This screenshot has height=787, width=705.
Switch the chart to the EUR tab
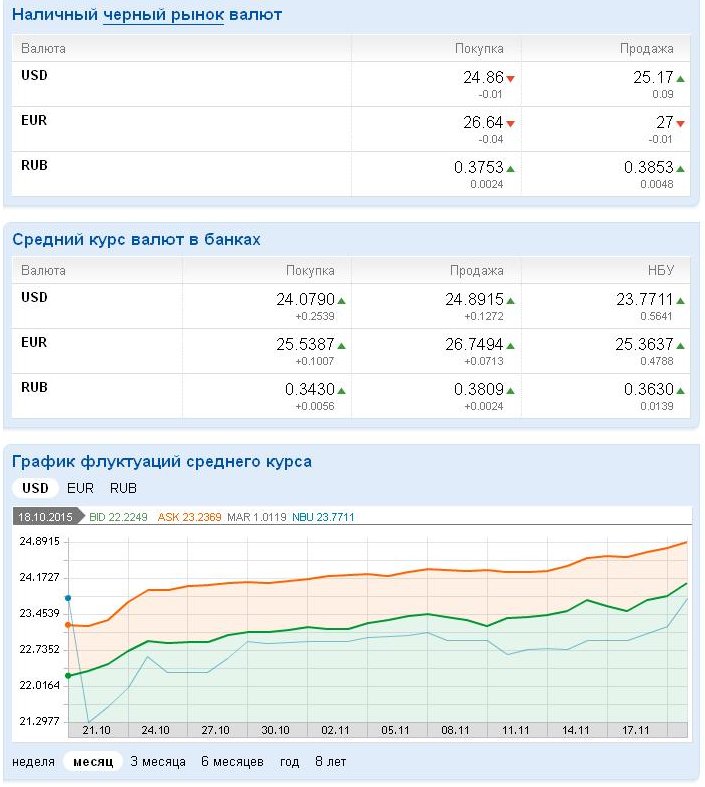80,488
